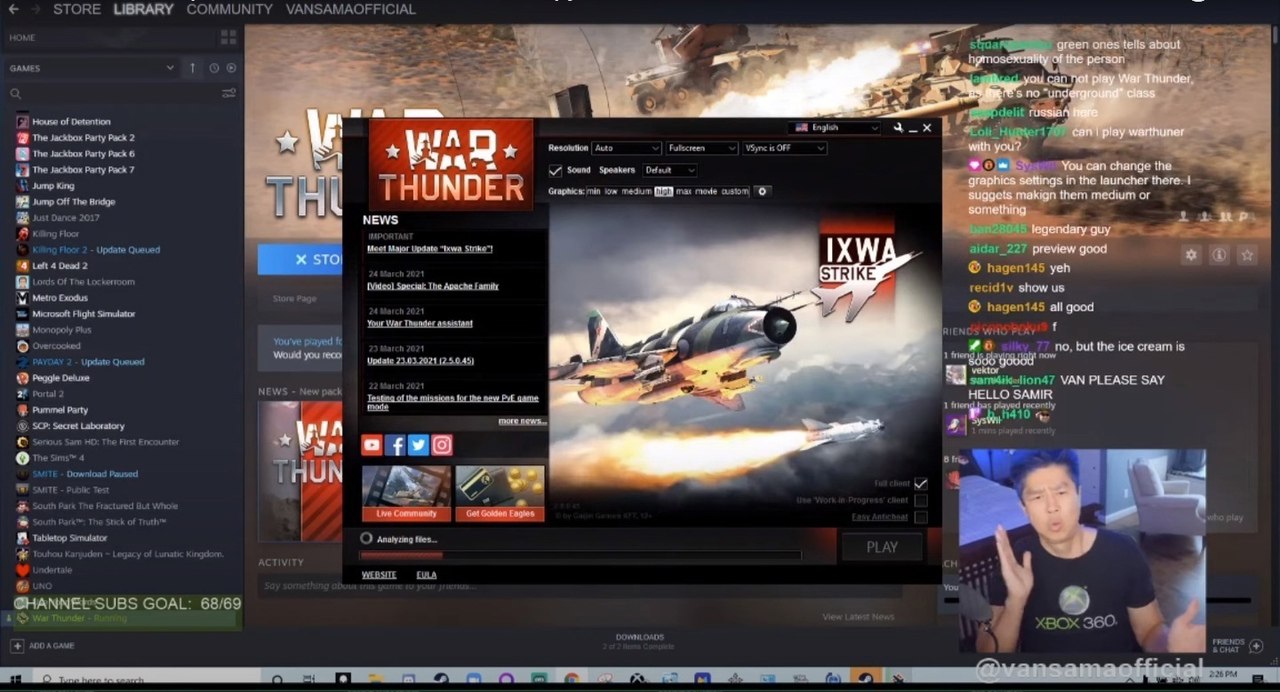Open the LIBRARY tab in Steam
The image size is (1280, 692).
point(143,9)
